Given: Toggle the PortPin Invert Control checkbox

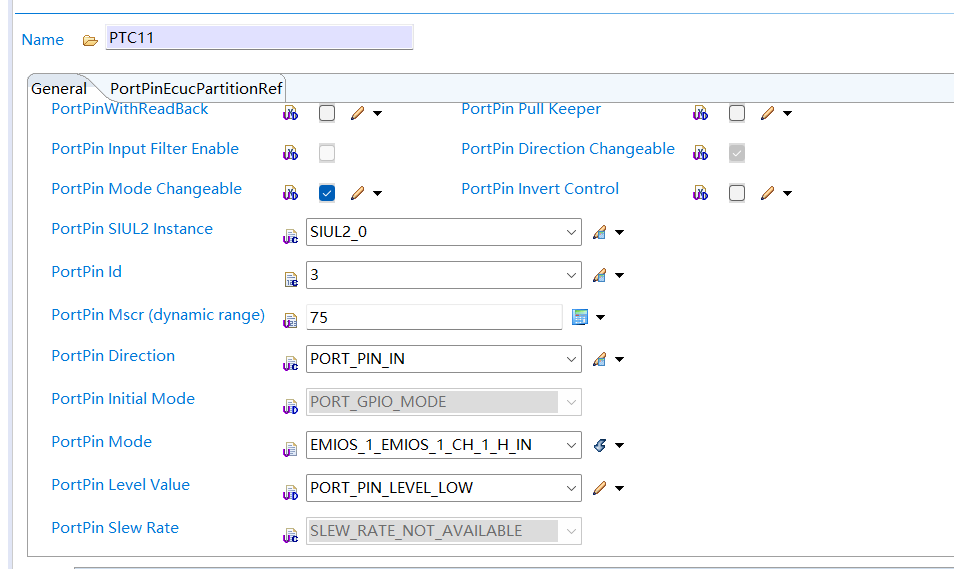Looking at the screenshot, I should pyautogui.click(x=737, y=193).
